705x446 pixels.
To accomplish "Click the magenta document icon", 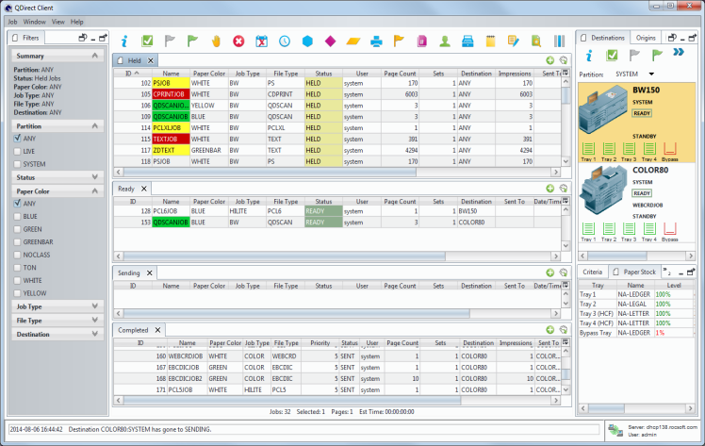I will click(422, 41).
